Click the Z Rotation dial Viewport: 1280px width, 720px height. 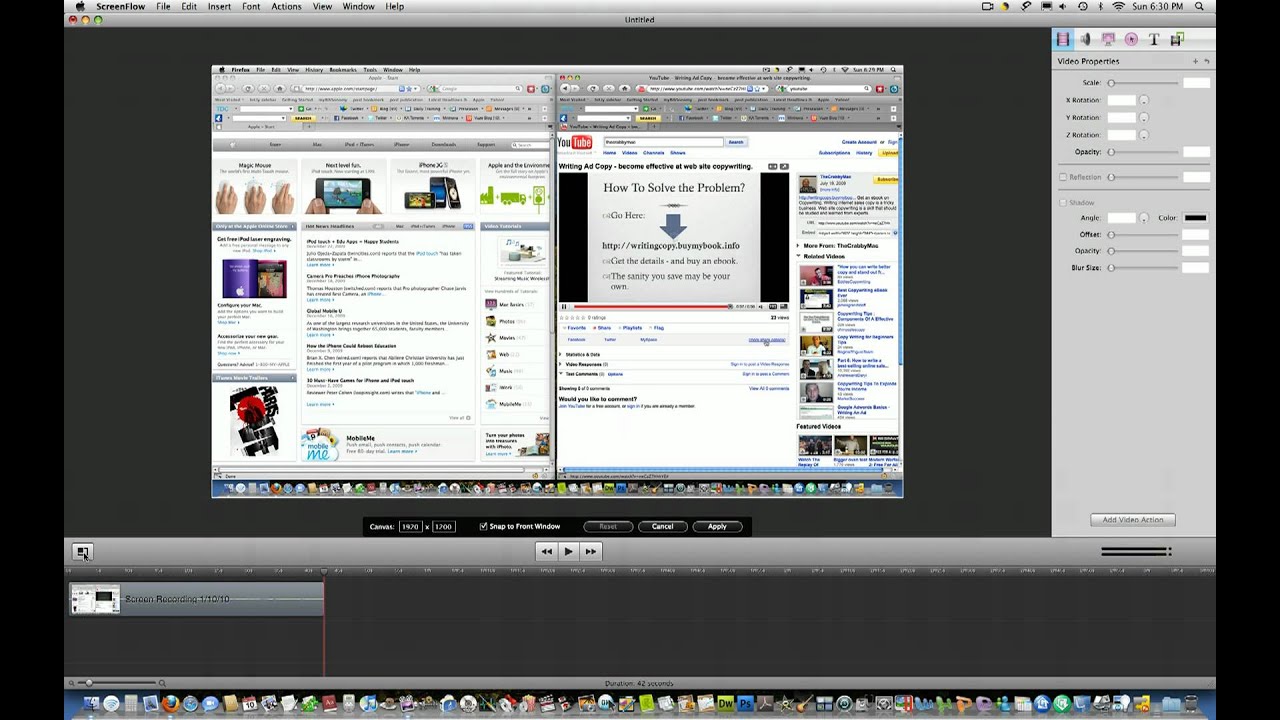click(1144, 134)
